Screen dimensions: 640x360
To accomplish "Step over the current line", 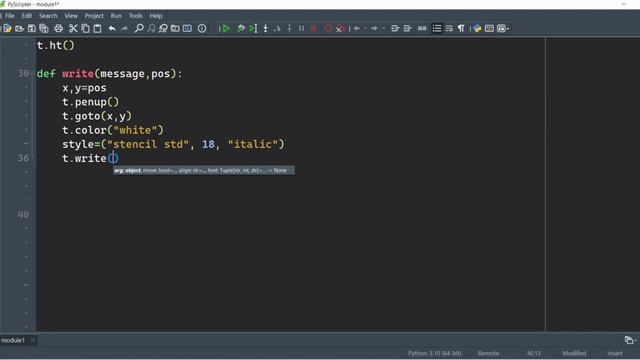I will tap(277, 29).
